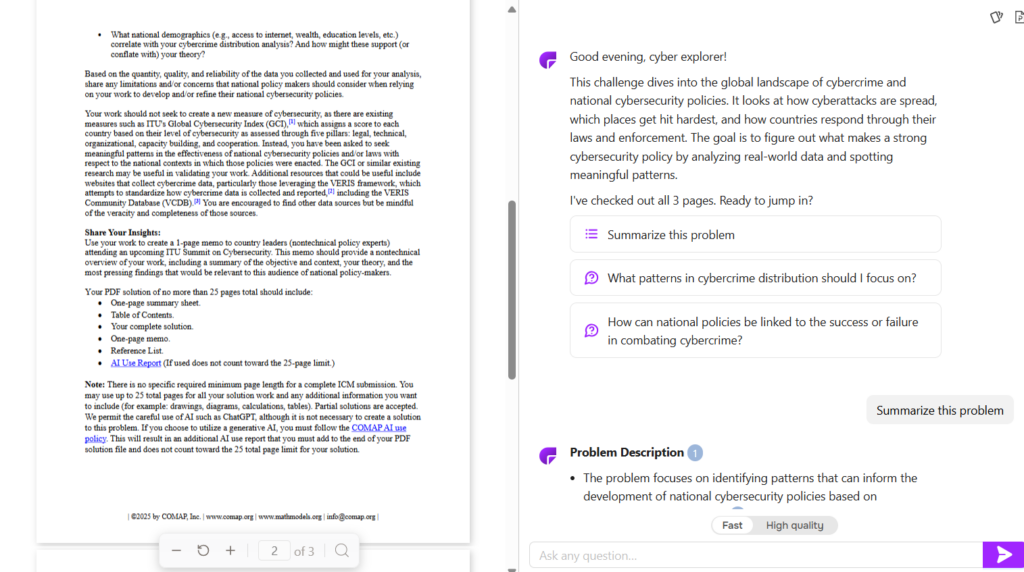The width and height of the screenshot is (1024, 572).
Task: Click the 'Problem Description' heading
Action: (626, 453)
